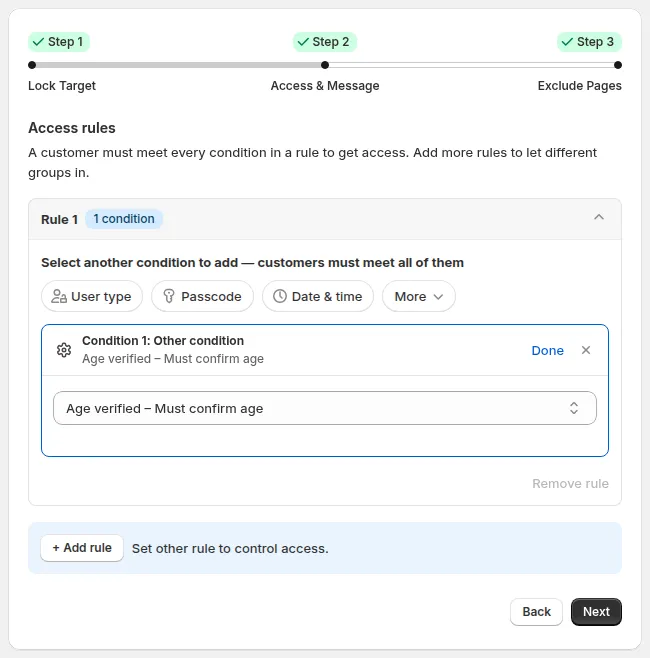This screenshot has height=658, width=650.
Task: Click the last dot on the progress bar
Action: tap(618, 65)
